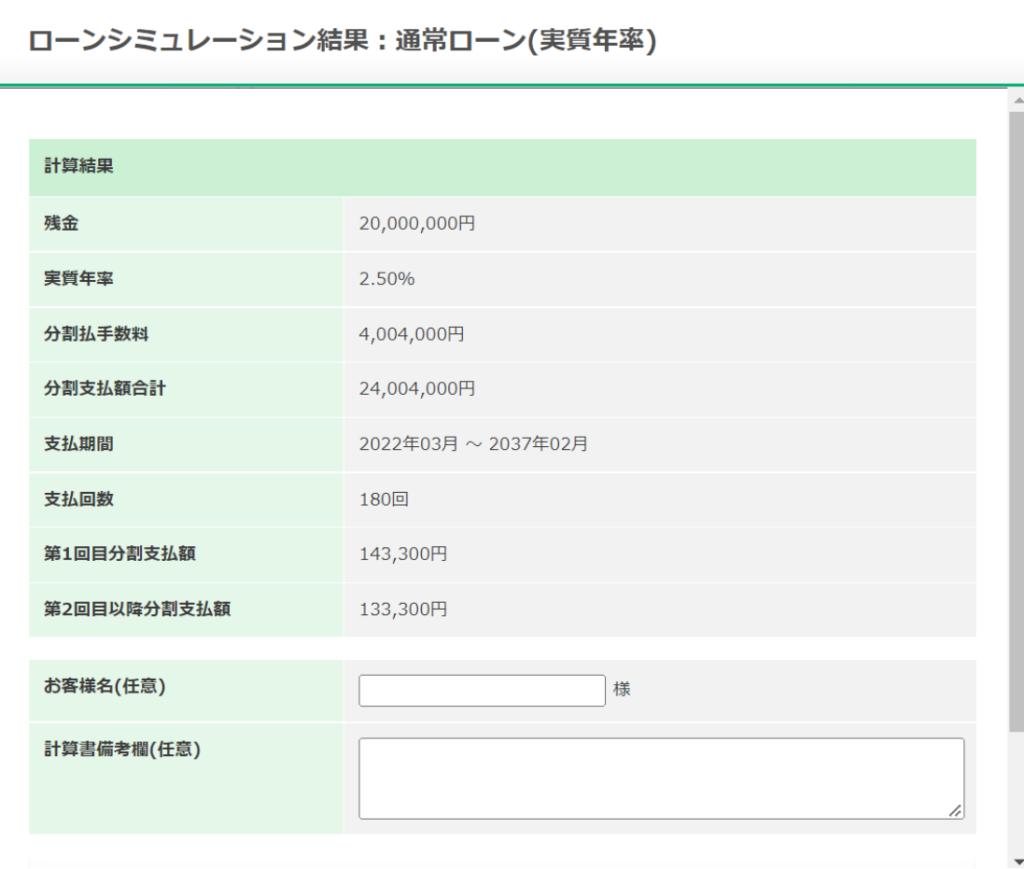Click the 133,300円 second payment amount
This screenshot has width=1024, height=869.
pyautogui.click(x=403, y=608)
